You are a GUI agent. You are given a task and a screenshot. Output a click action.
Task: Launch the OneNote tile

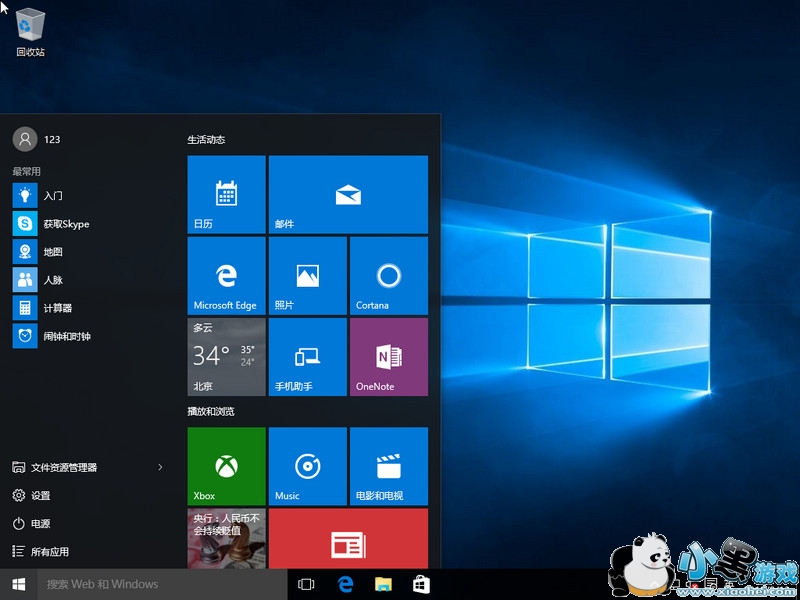pos(388,356)
